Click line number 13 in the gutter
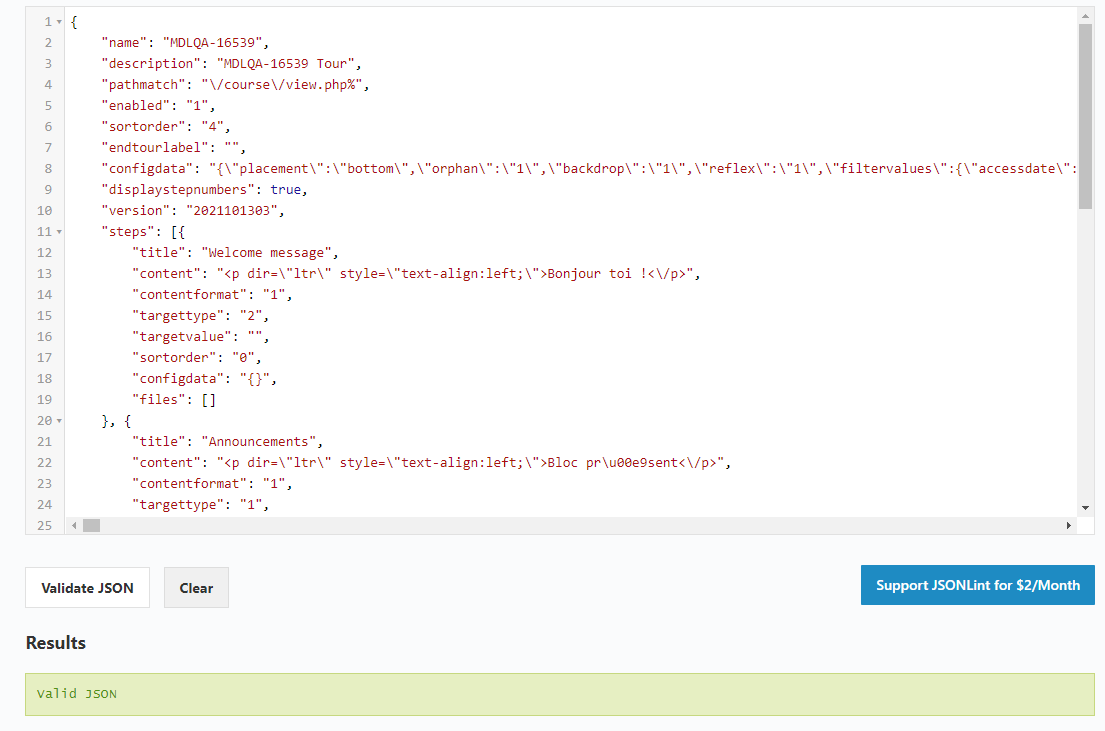 coord(44,274)
